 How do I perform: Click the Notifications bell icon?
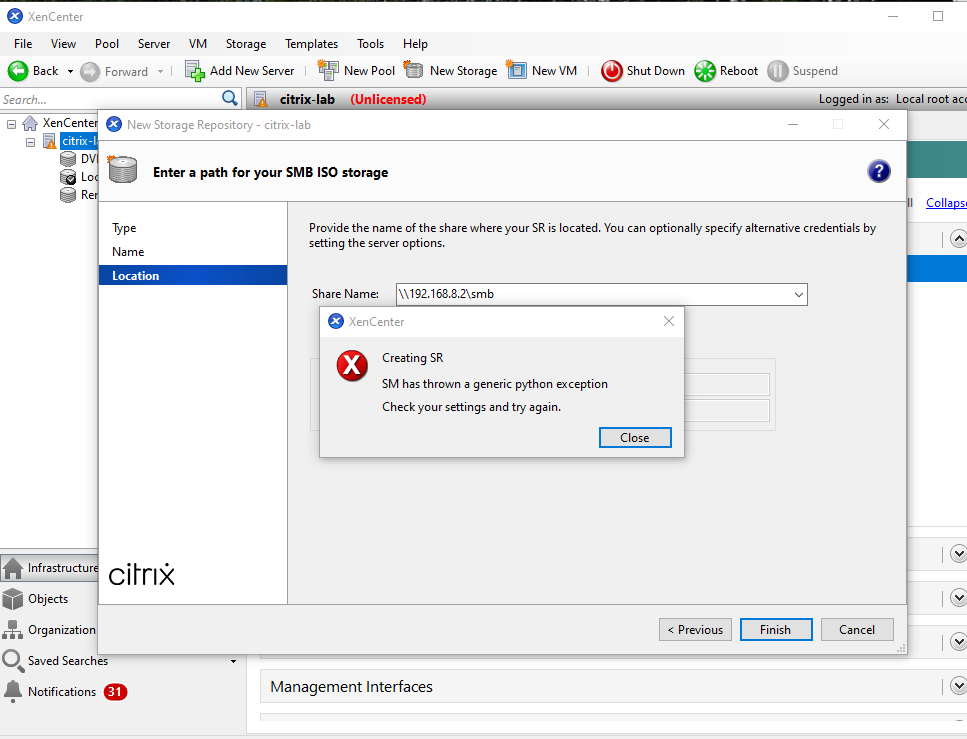pos(12,692)
